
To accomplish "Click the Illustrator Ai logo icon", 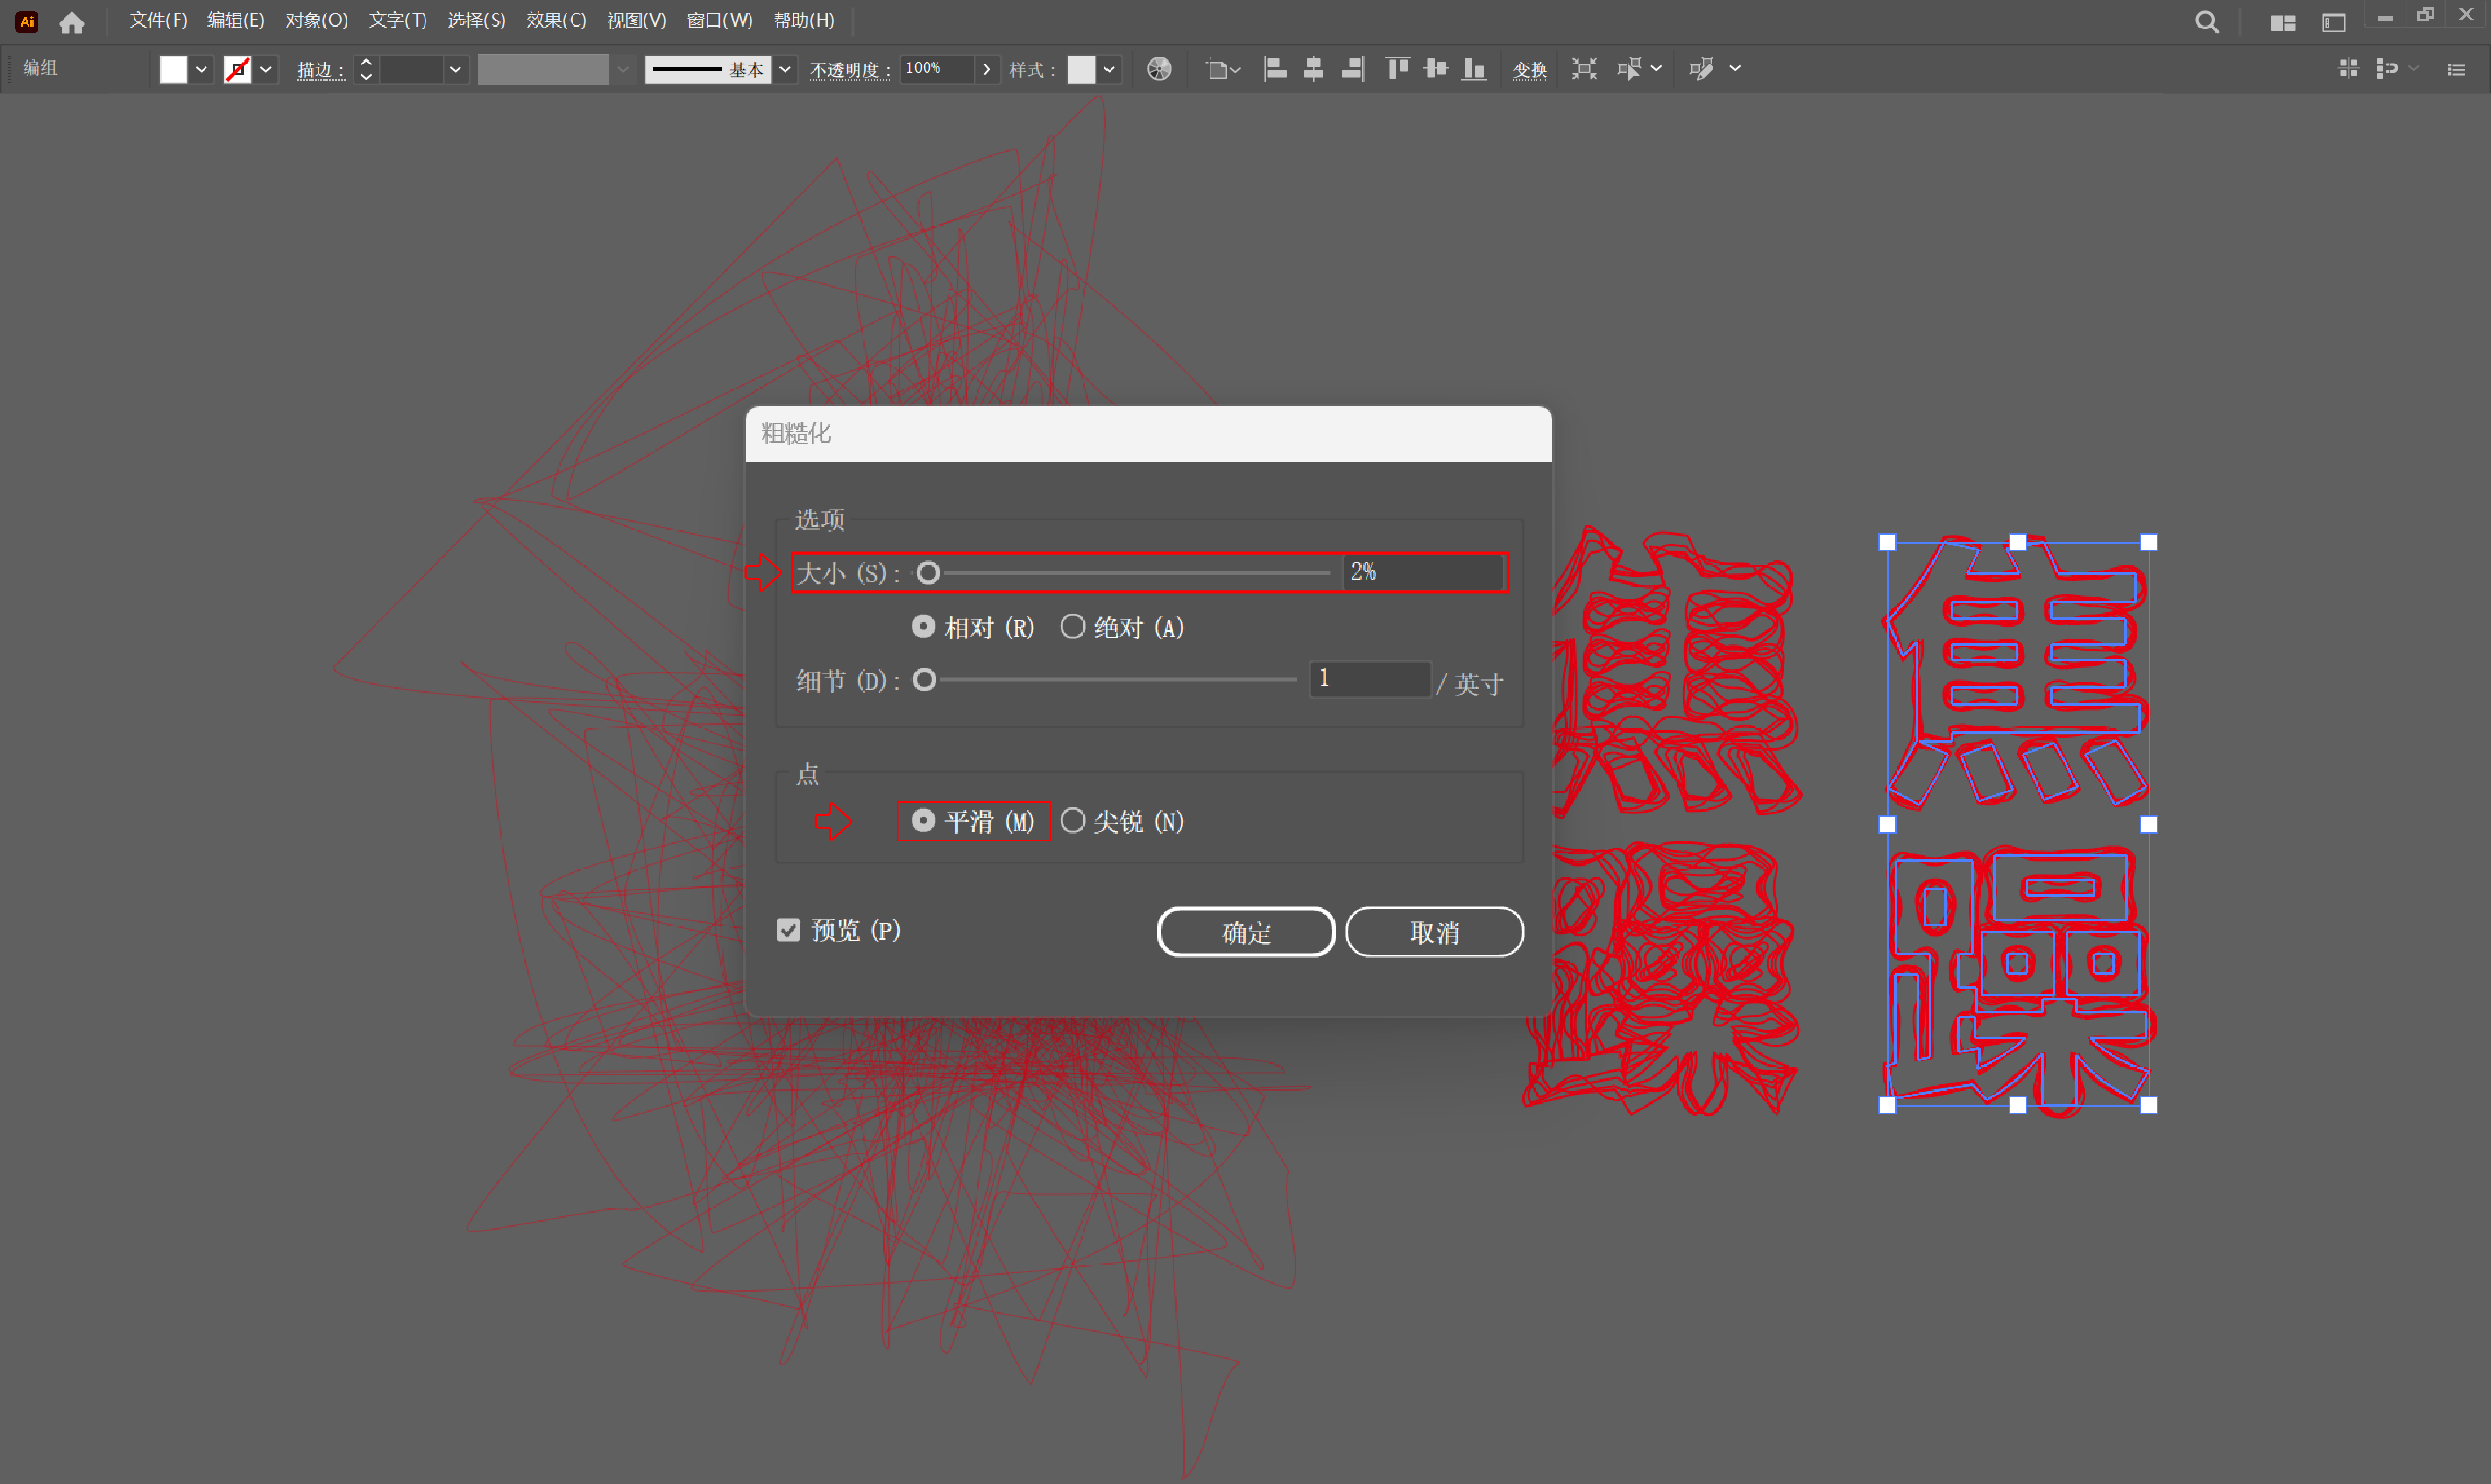I will 27,21.
